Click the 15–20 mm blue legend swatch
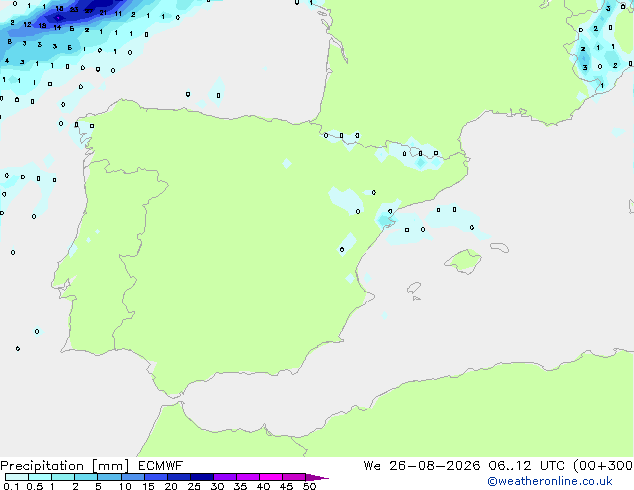 [155, 477]
